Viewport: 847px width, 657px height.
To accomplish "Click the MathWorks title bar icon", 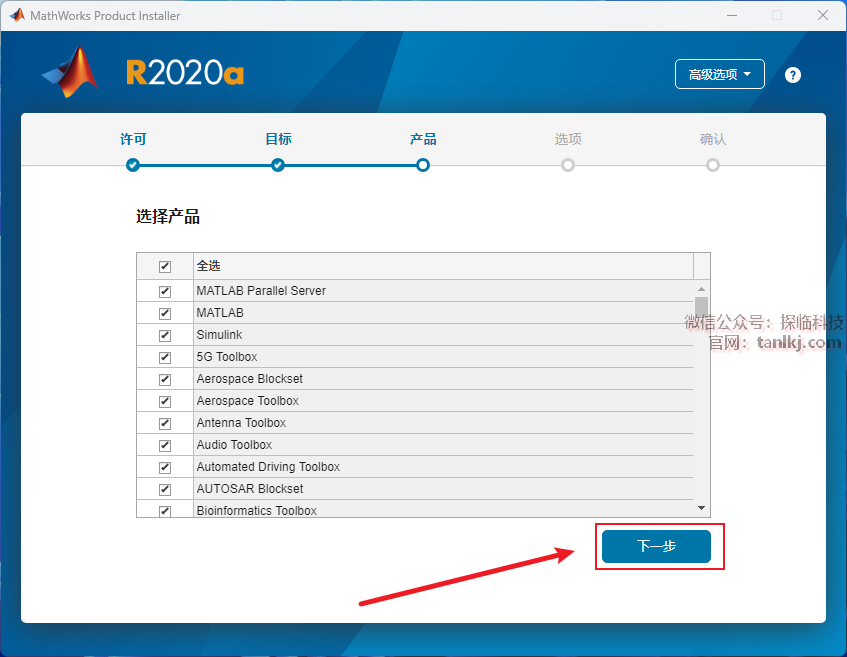I will coord(17,15).
